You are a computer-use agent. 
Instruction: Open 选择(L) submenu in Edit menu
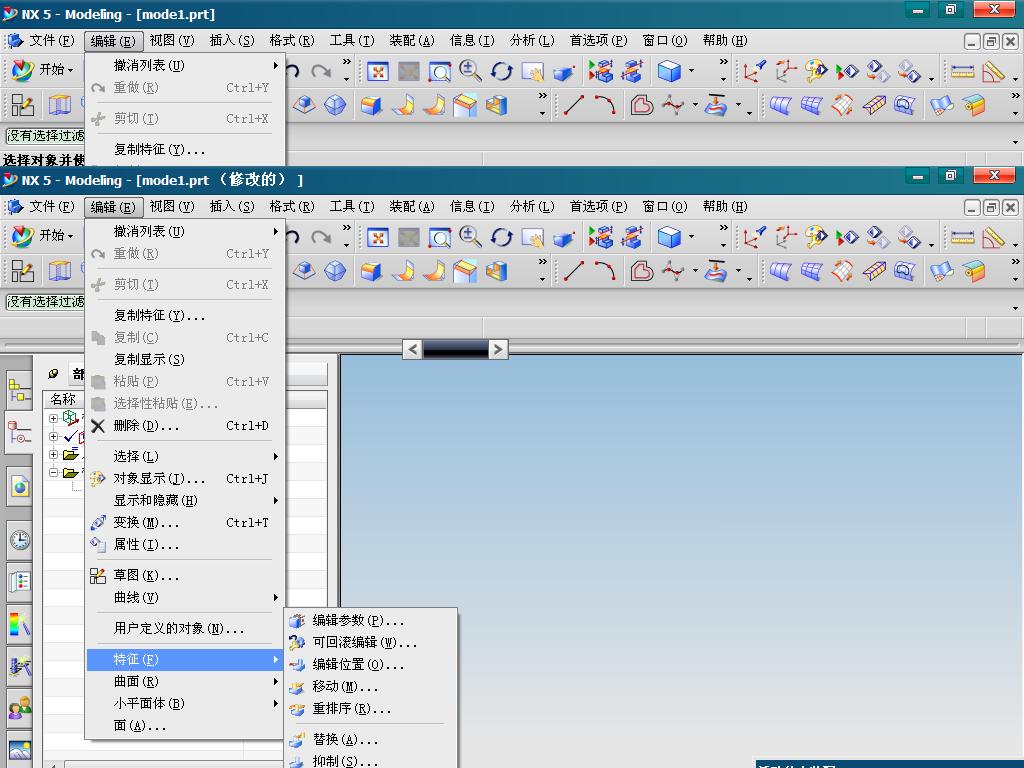(185, 456)
